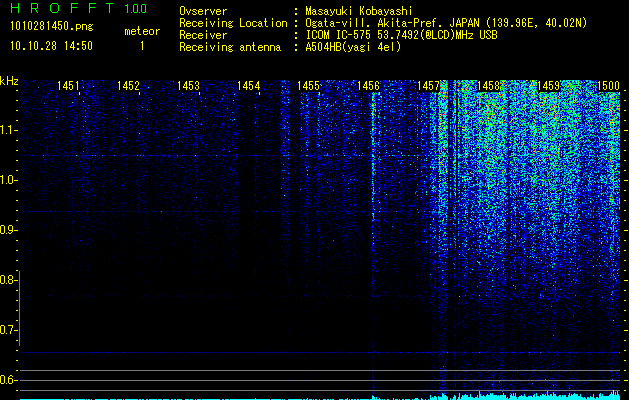Click time marker 1455
This screenshot has height=400, width=629.
pos(308,85)
